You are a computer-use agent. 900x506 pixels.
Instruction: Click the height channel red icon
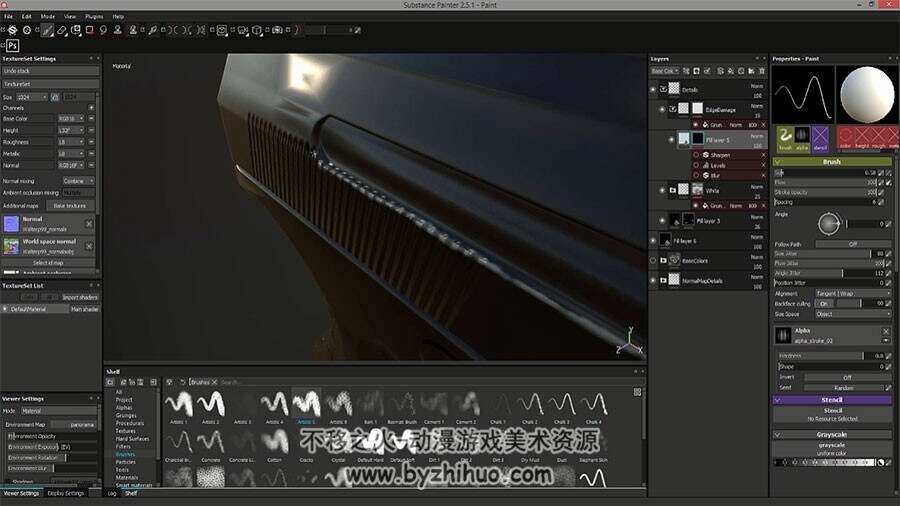click(x=862, y=138)
